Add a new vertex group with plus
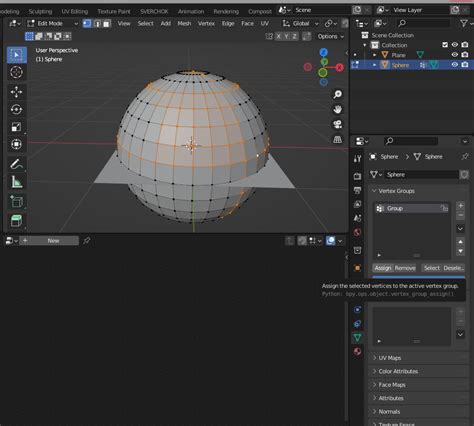474x426 pixels. pyautogui.click(x=460, y=206)
